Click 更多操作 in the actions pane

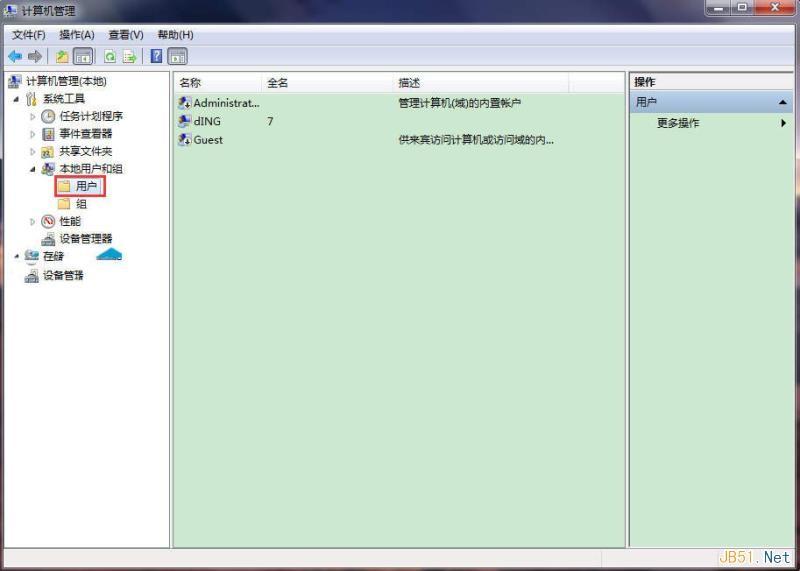pyautogui.click(x=678, y=123)
